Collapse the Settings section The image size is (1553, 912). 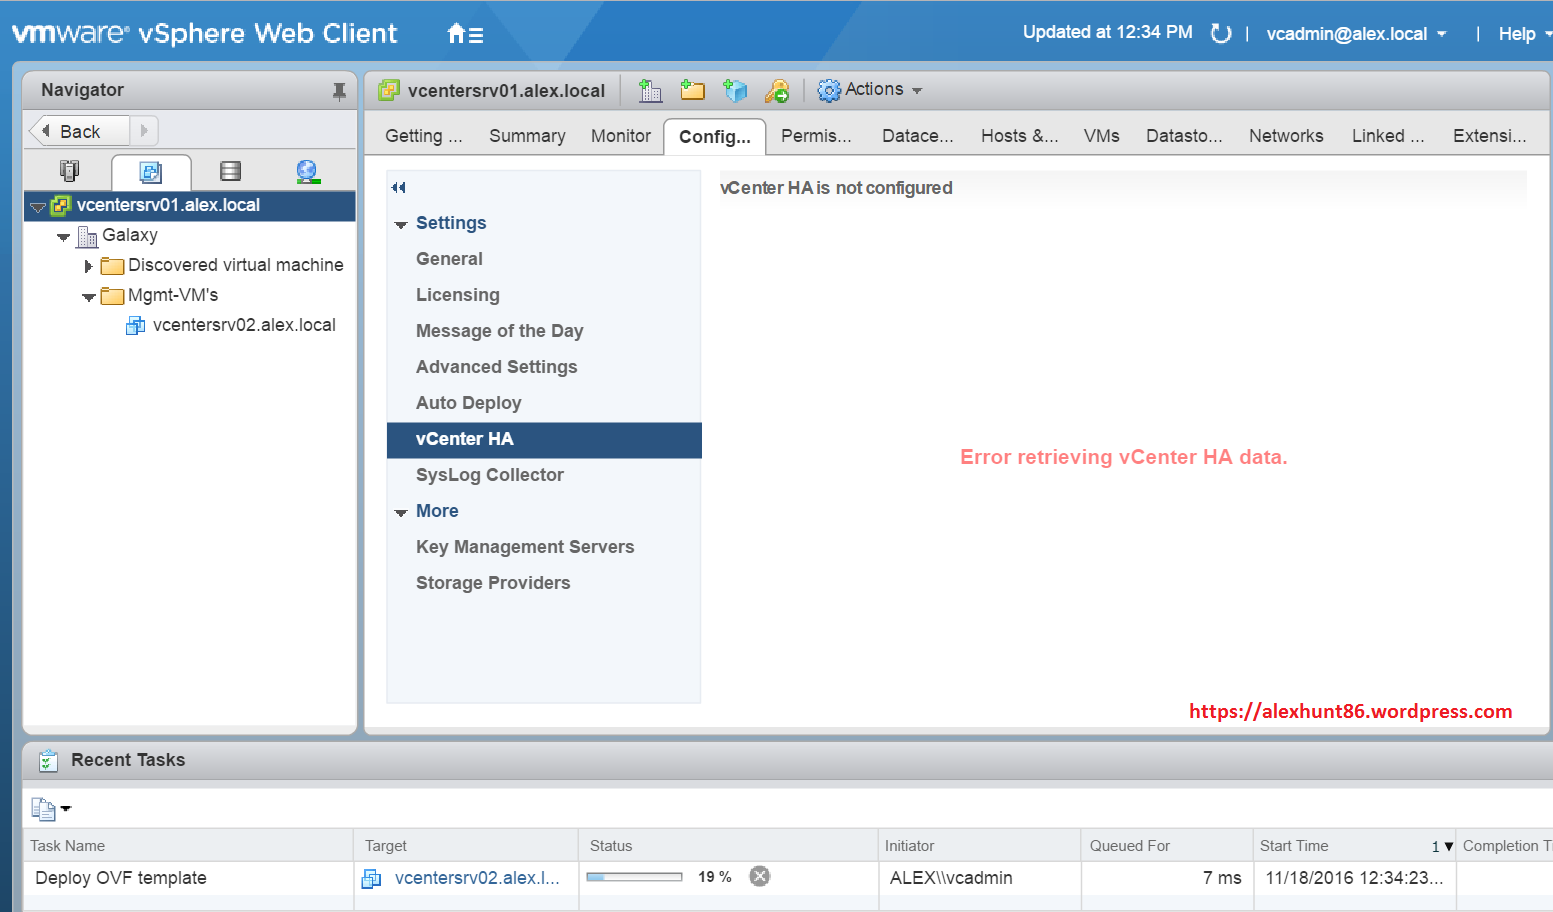(401, 224)
